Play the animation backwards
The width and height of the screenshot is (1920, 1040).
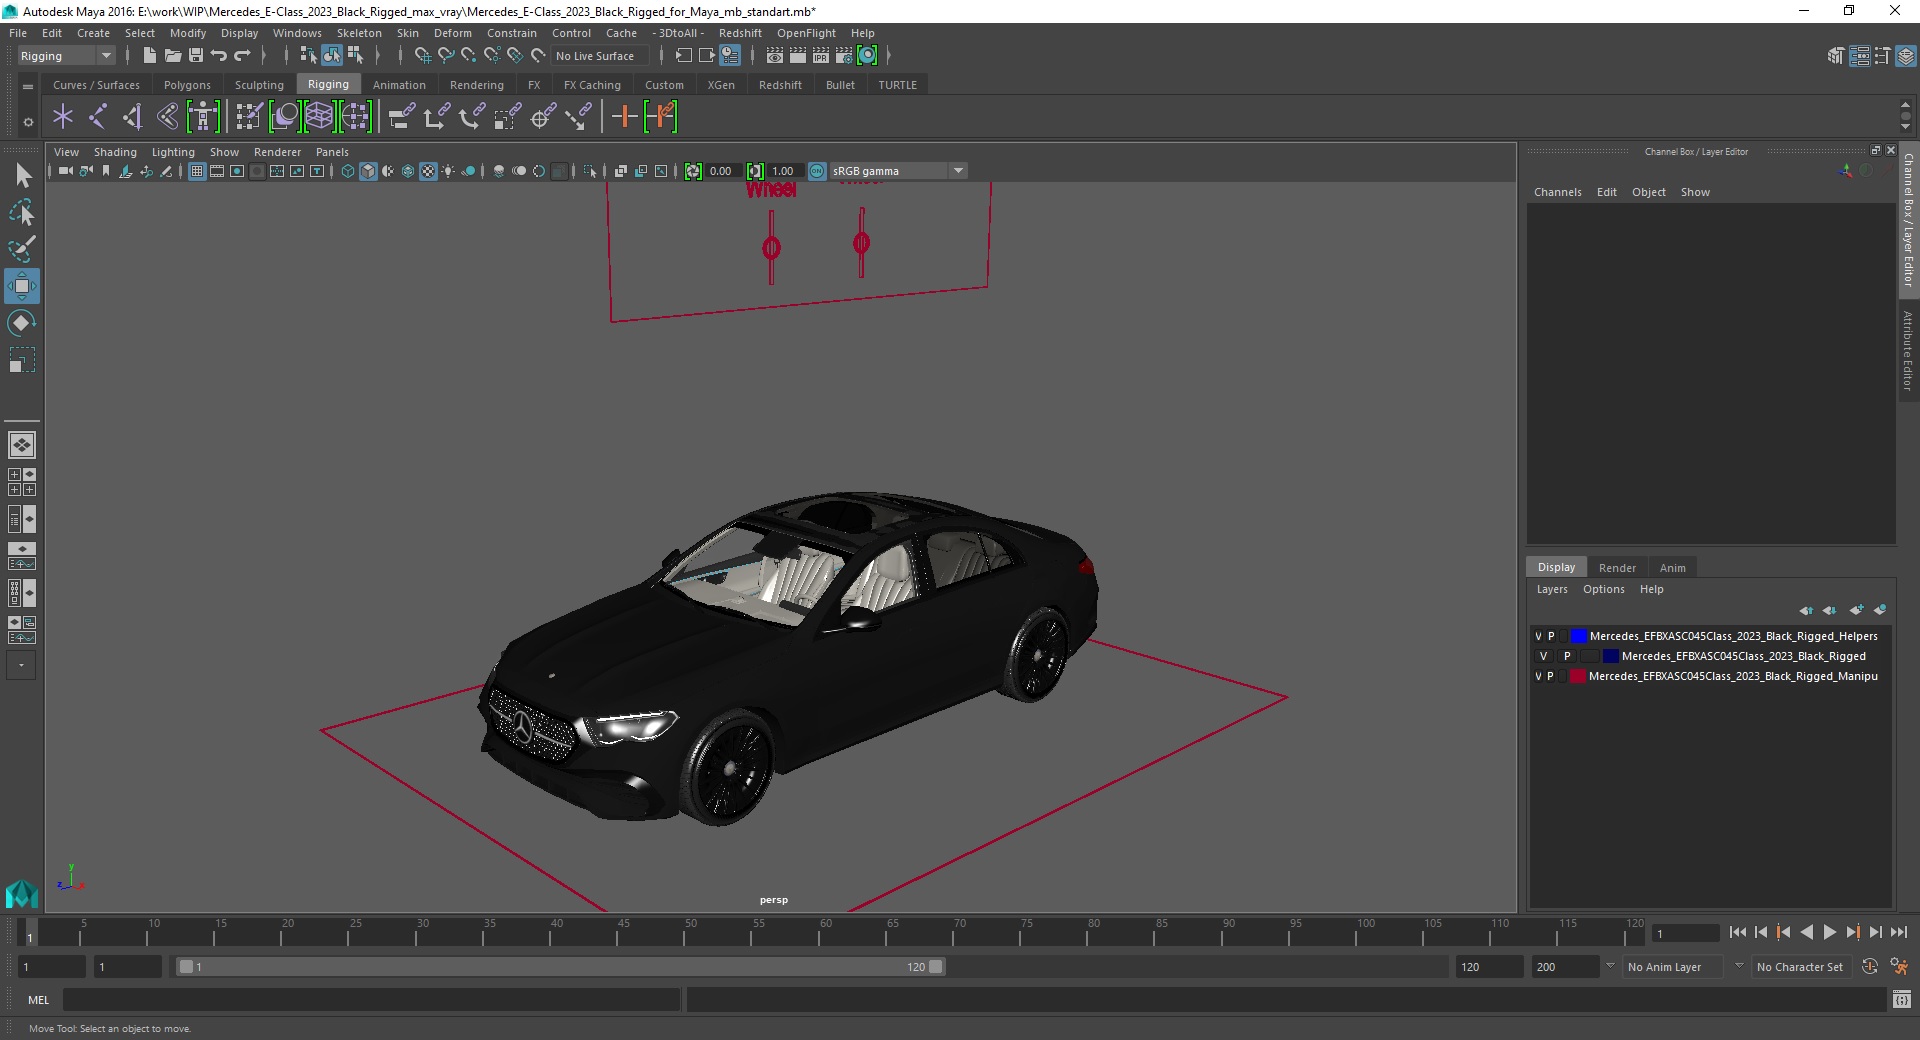(x=1807, y=932)
